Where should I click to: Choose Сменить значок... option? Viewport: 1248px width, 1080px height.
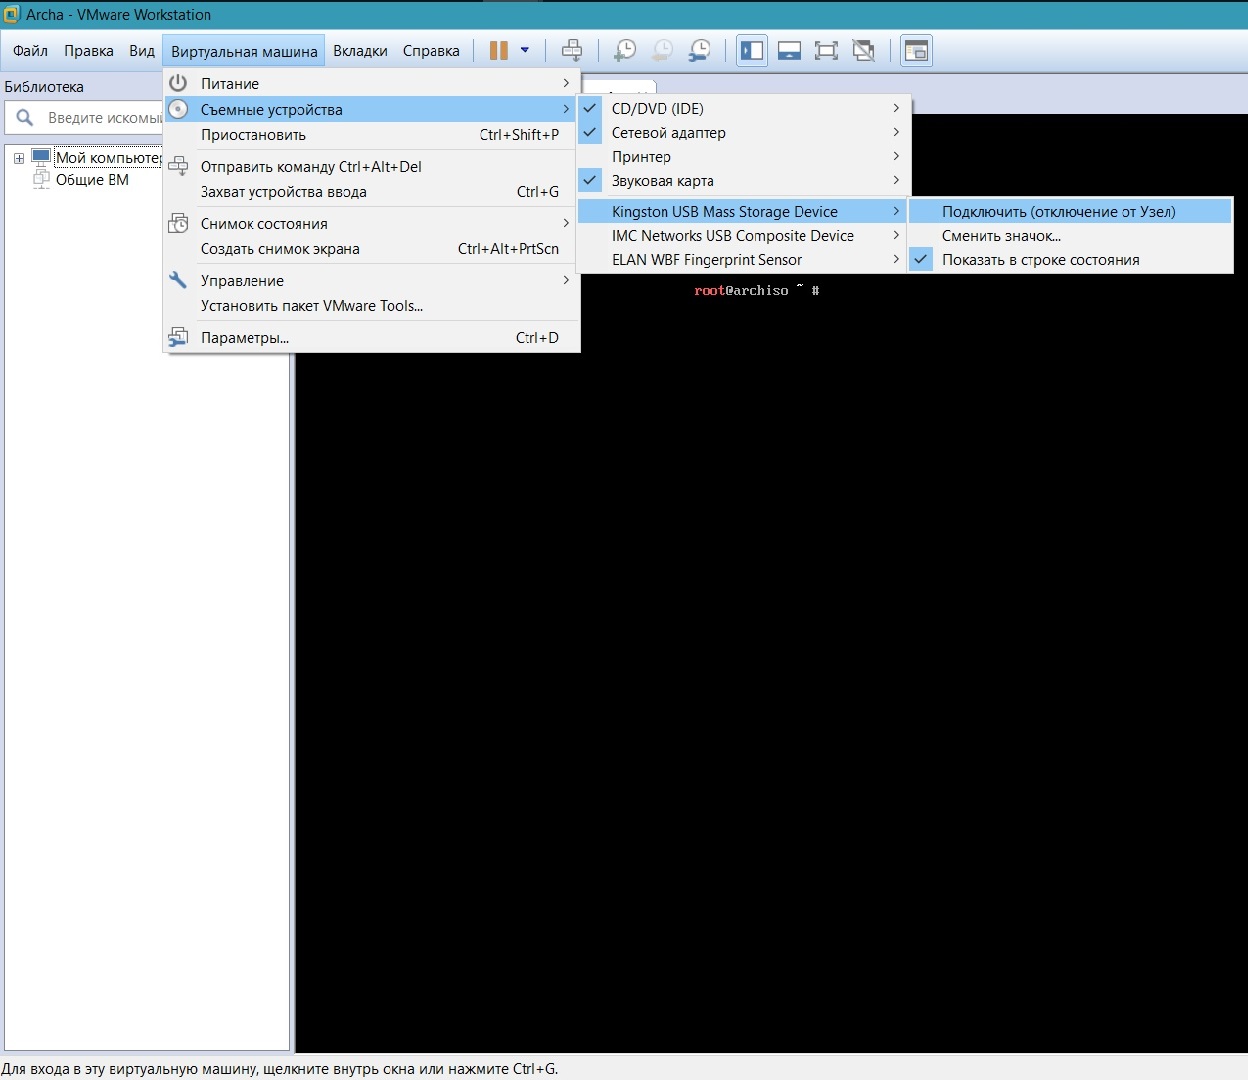pyautogui.click(x=1071, y=236)
